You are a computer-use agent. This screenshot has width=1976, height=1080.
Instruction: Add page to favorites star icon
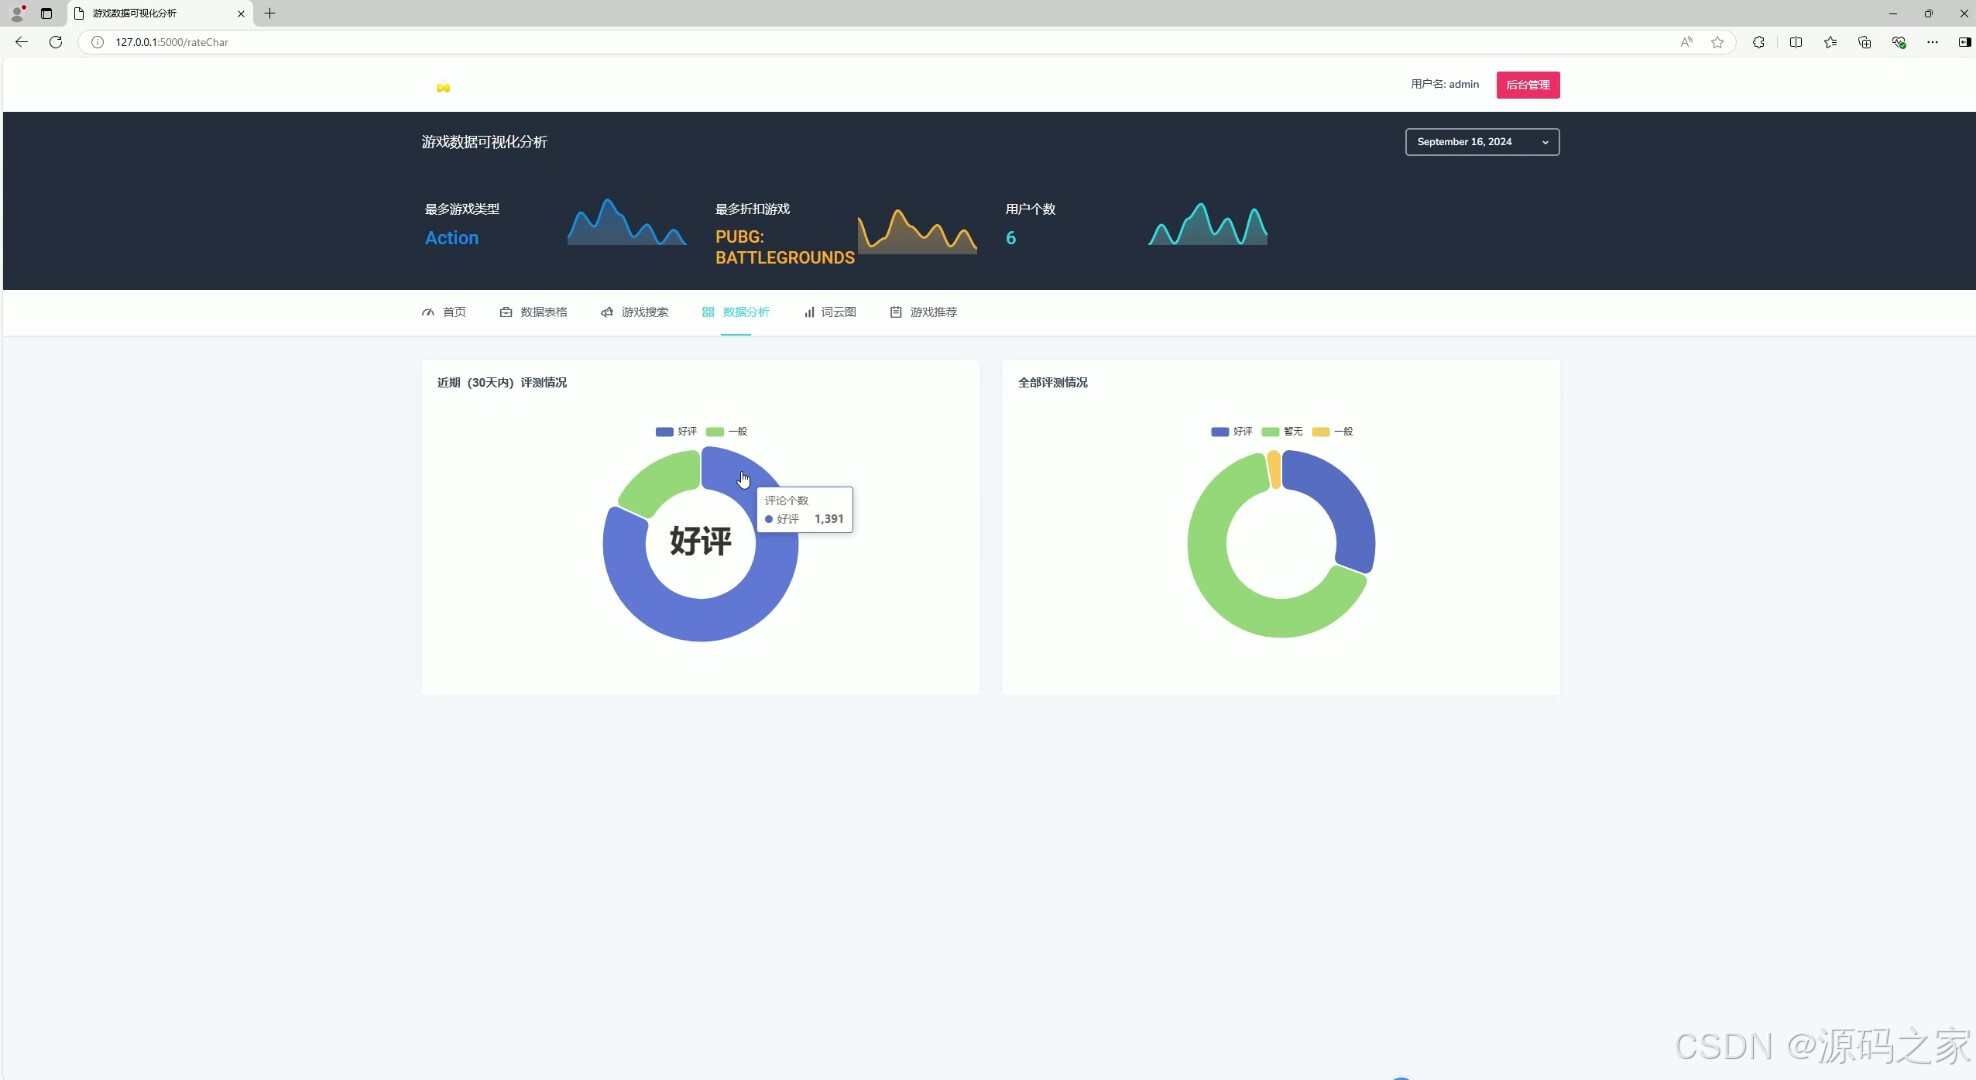[x=1717, y=42]
